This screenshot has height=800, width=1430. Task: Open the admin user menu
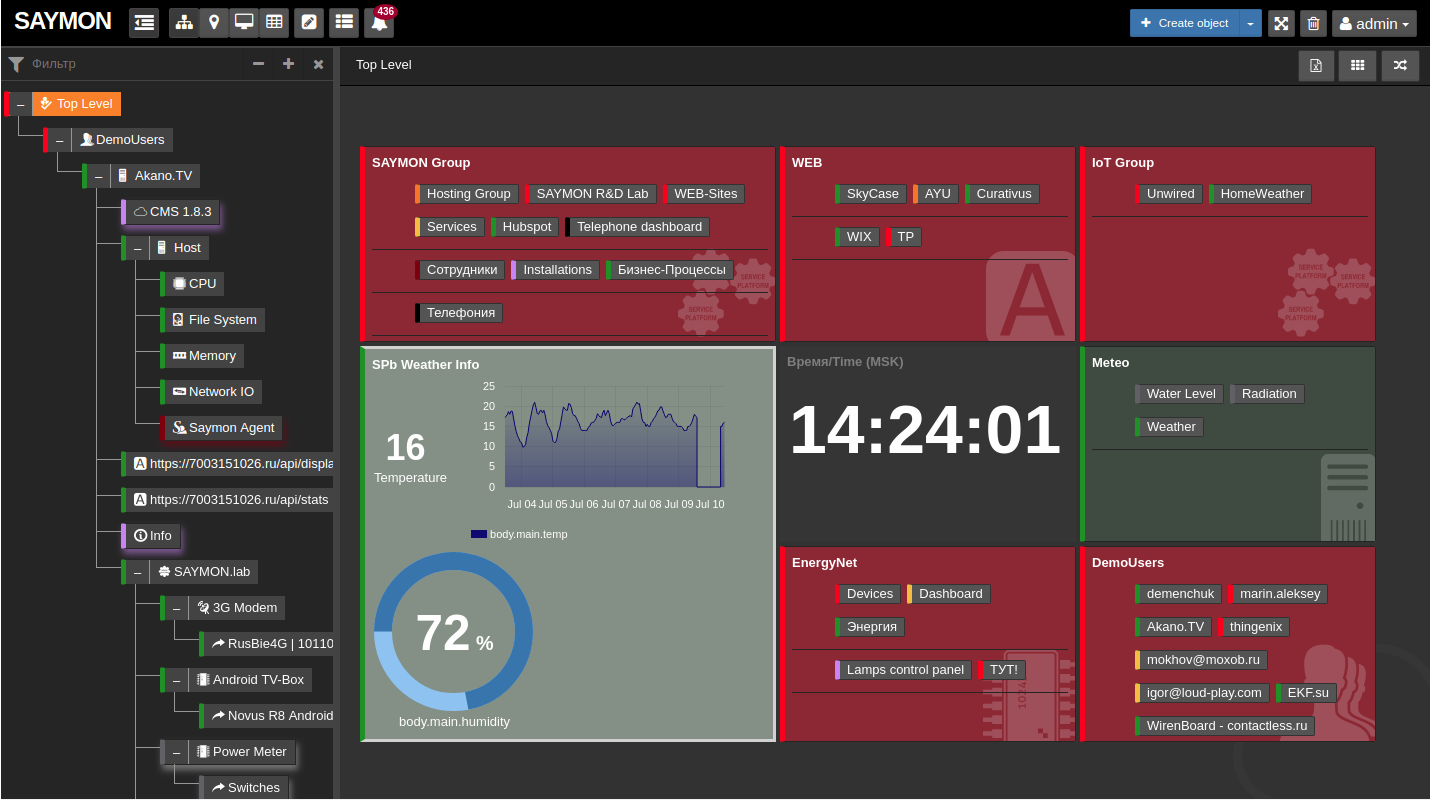tap(1374, 23)
